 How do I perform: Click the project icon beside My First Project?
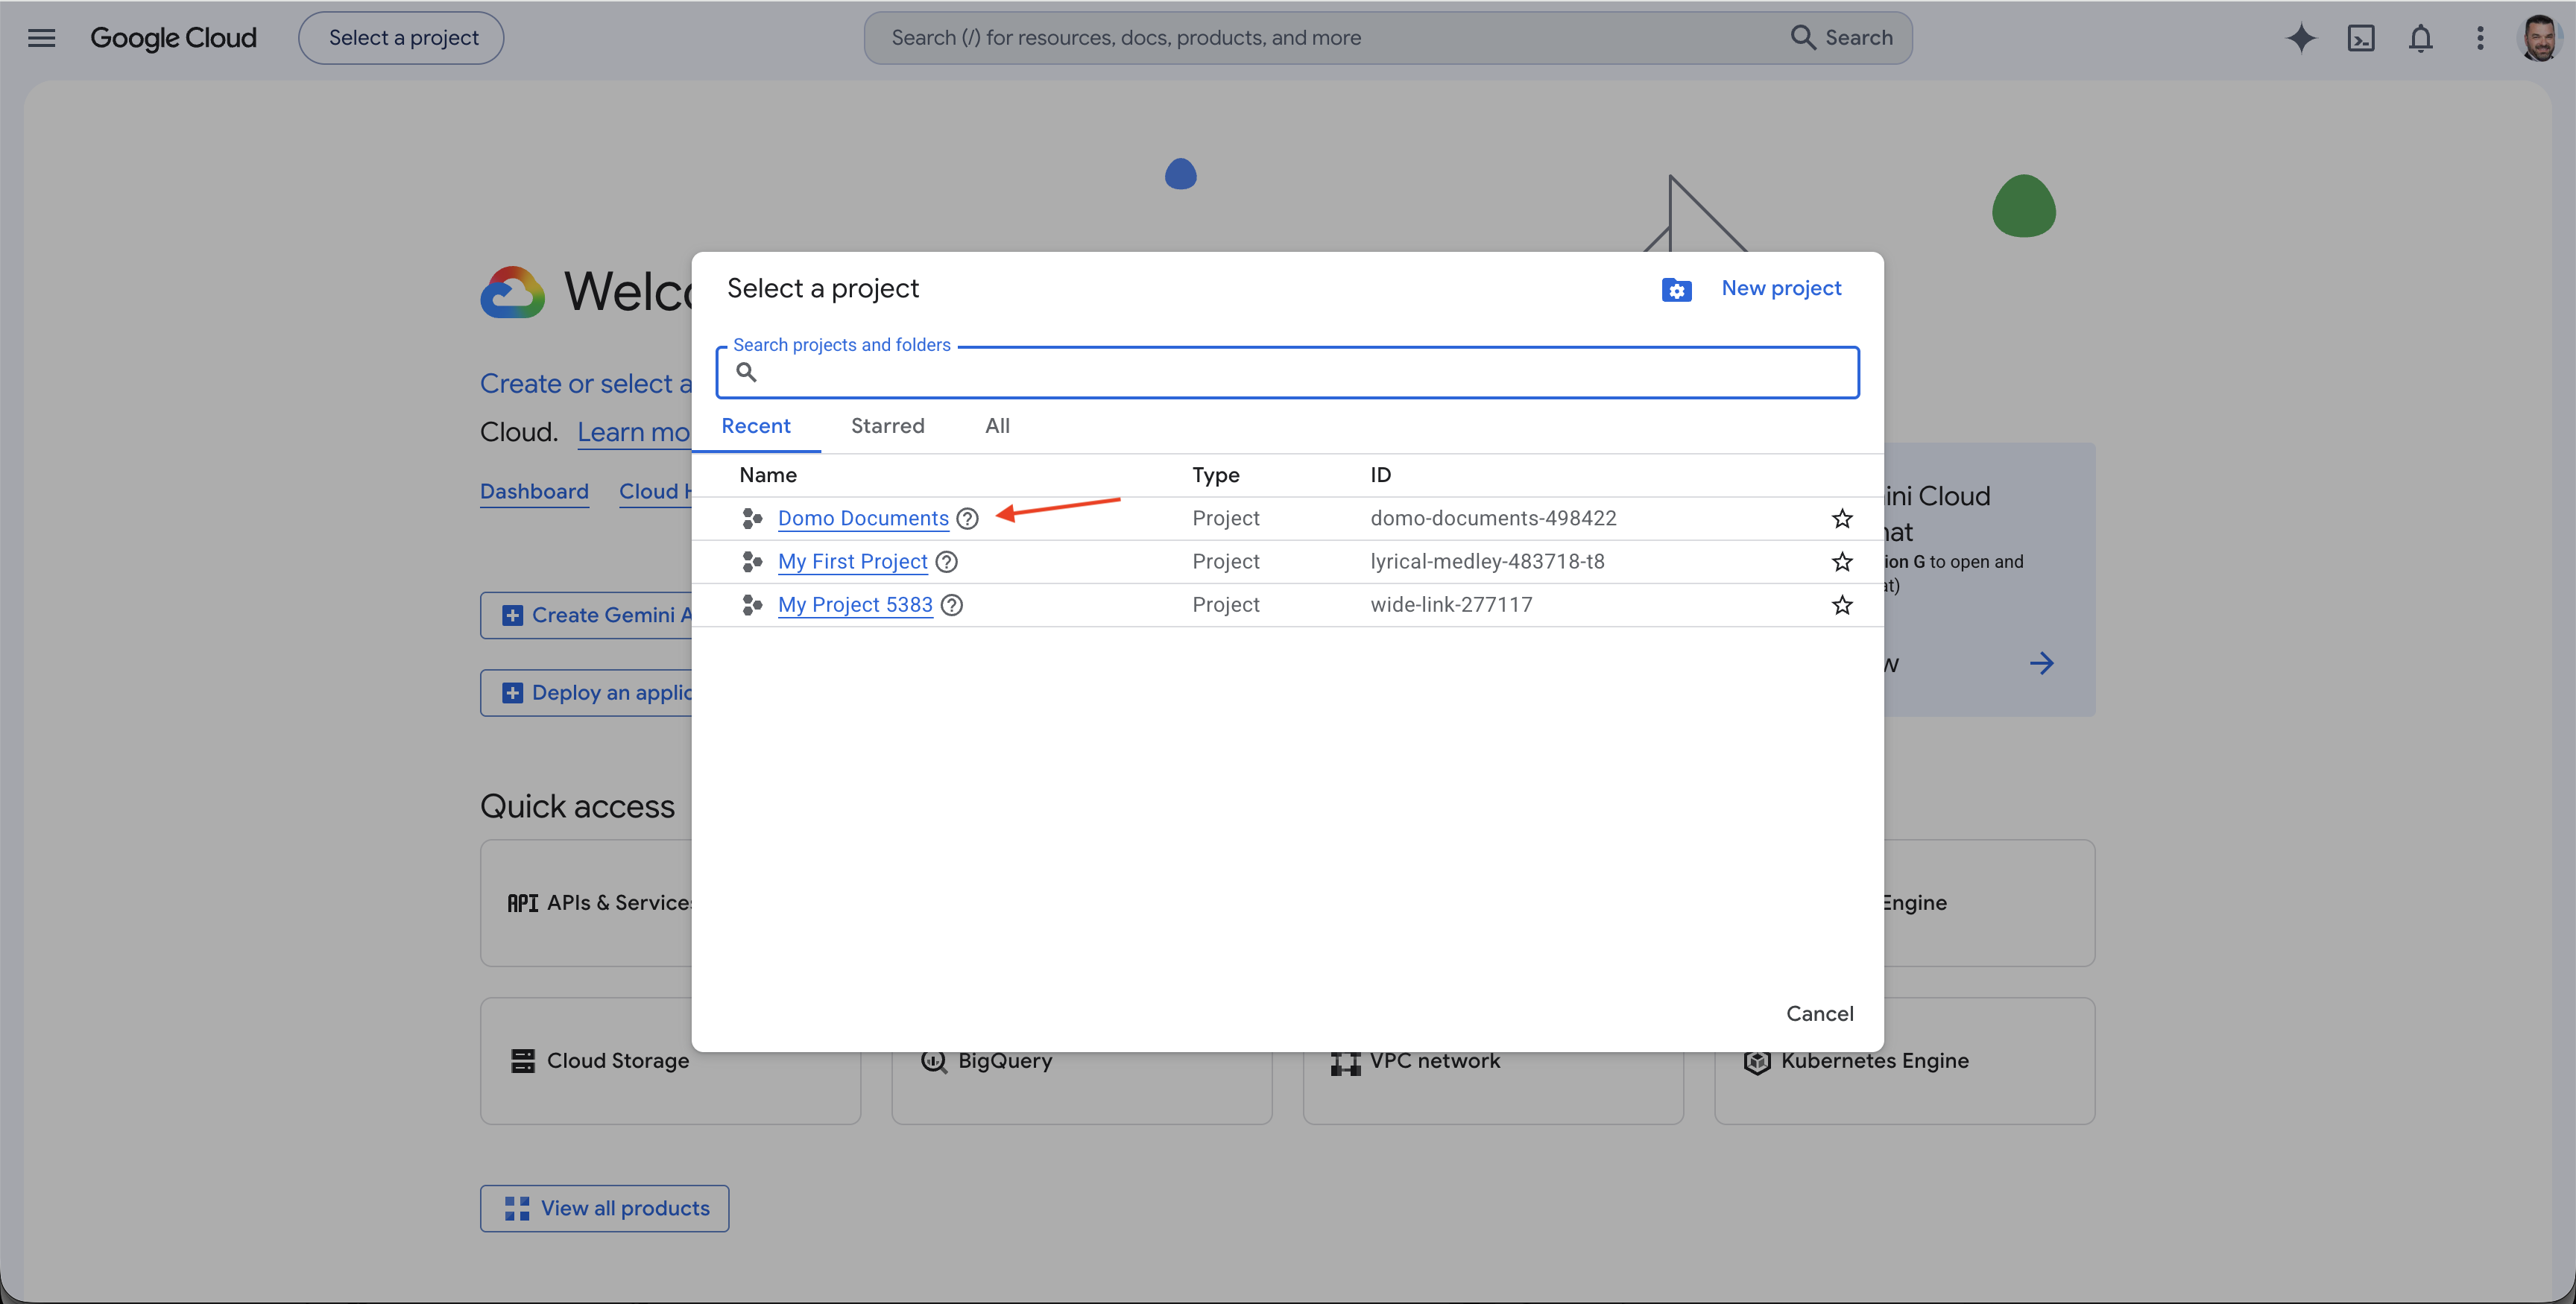[752, 562]
